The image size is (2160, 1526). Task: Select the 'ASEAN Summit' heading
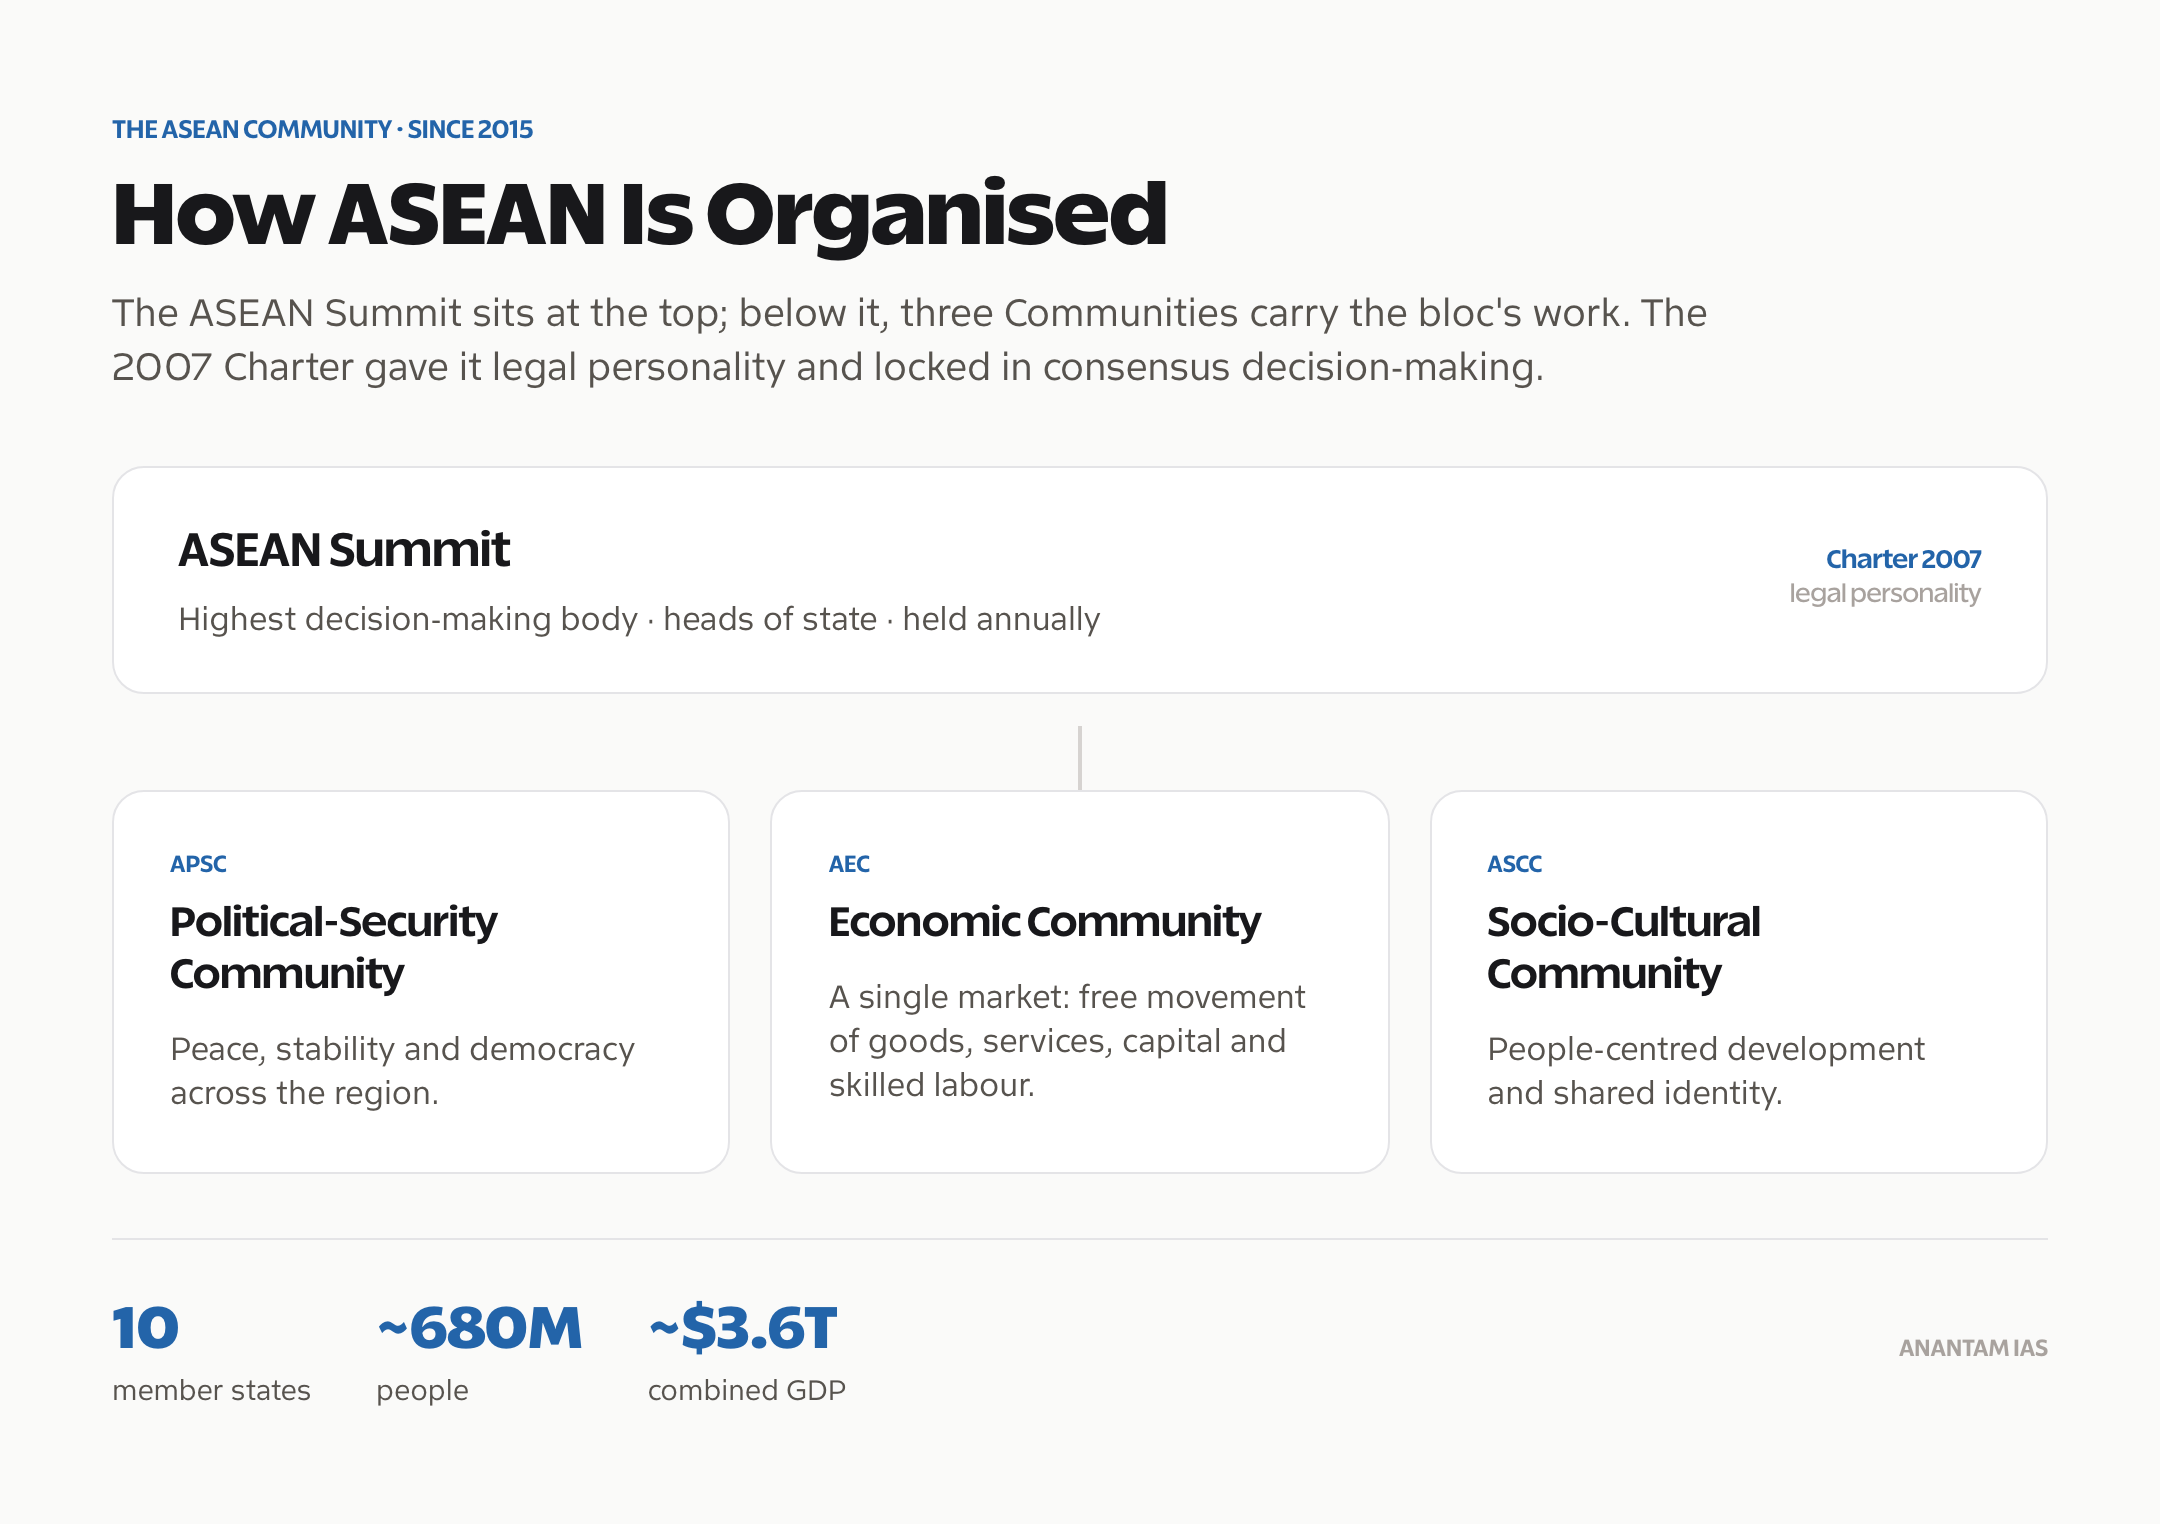[344, 549]
